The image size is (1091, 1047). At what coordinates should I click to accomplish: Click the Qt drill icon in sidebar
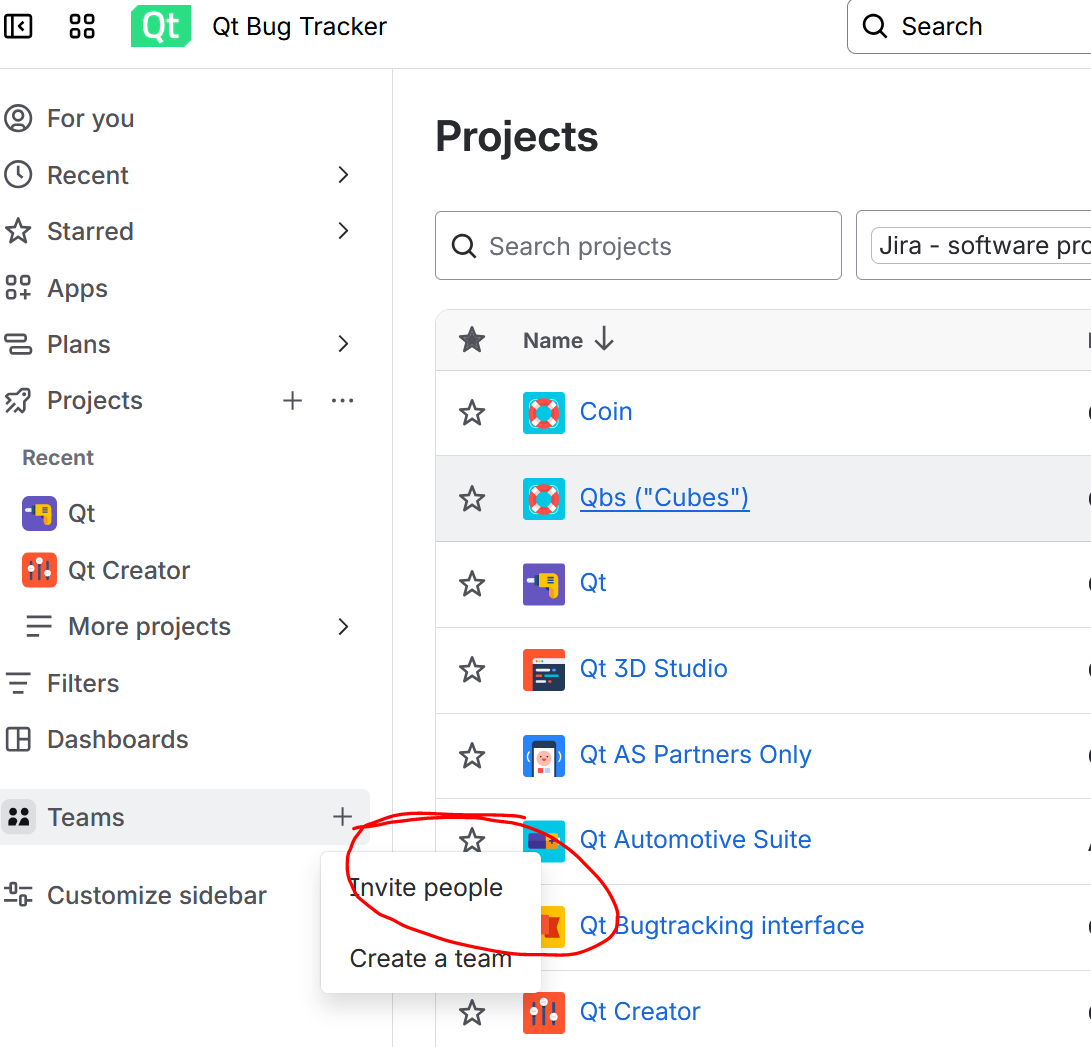tap(39, 513)
